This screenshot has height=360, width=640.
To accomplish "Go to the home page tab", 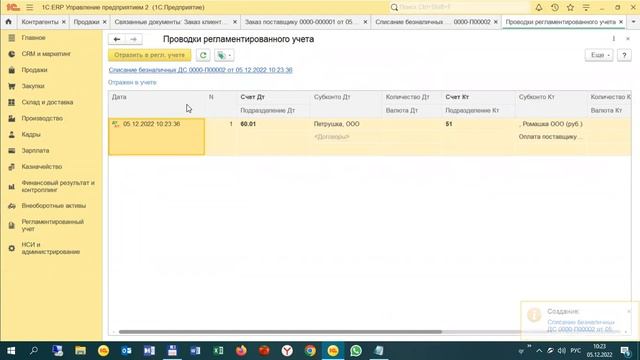I will tap(9, 22).
